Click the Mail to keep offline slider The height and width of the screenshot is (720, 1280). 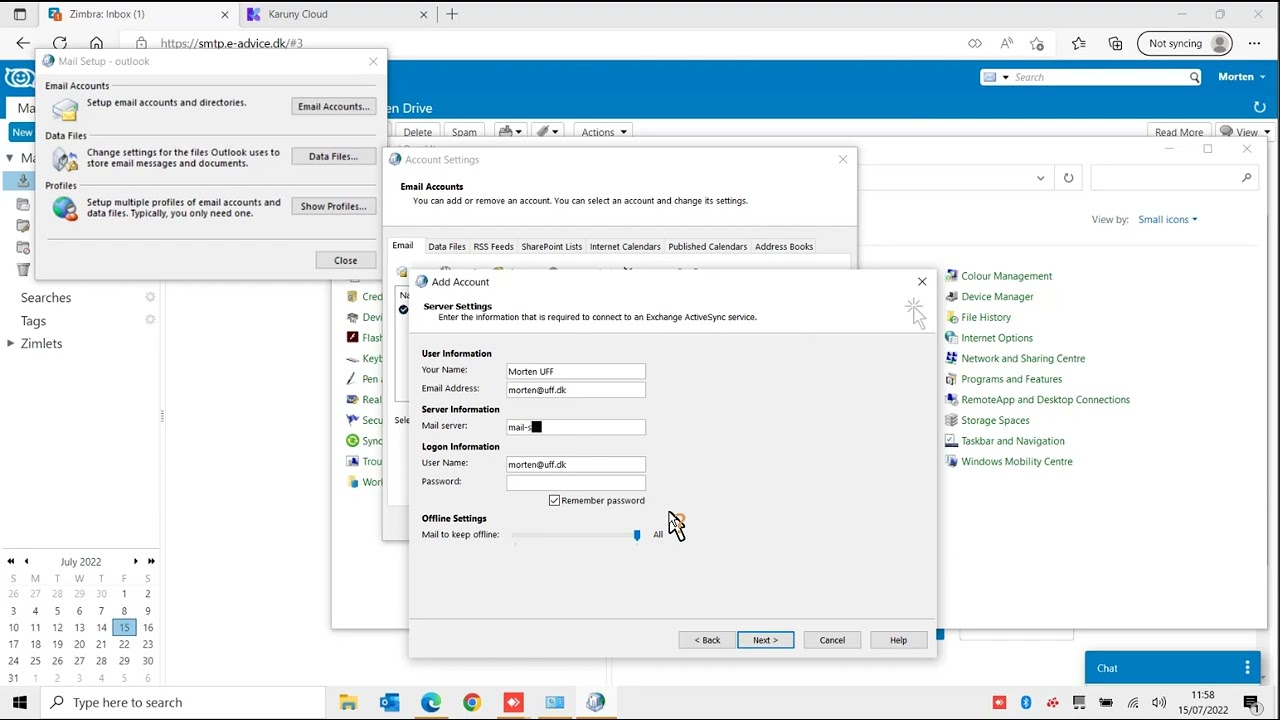[576, 535]
